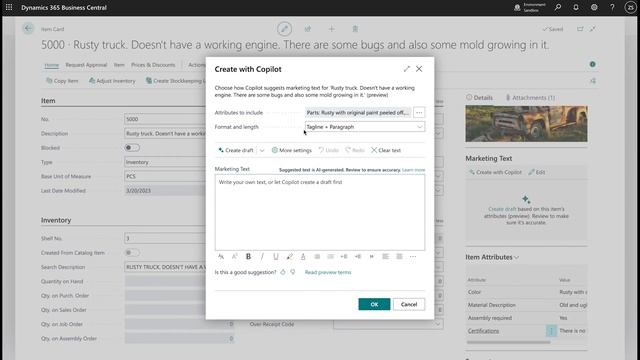
Task: Toggle italic formatting
Action: point(262,256)
